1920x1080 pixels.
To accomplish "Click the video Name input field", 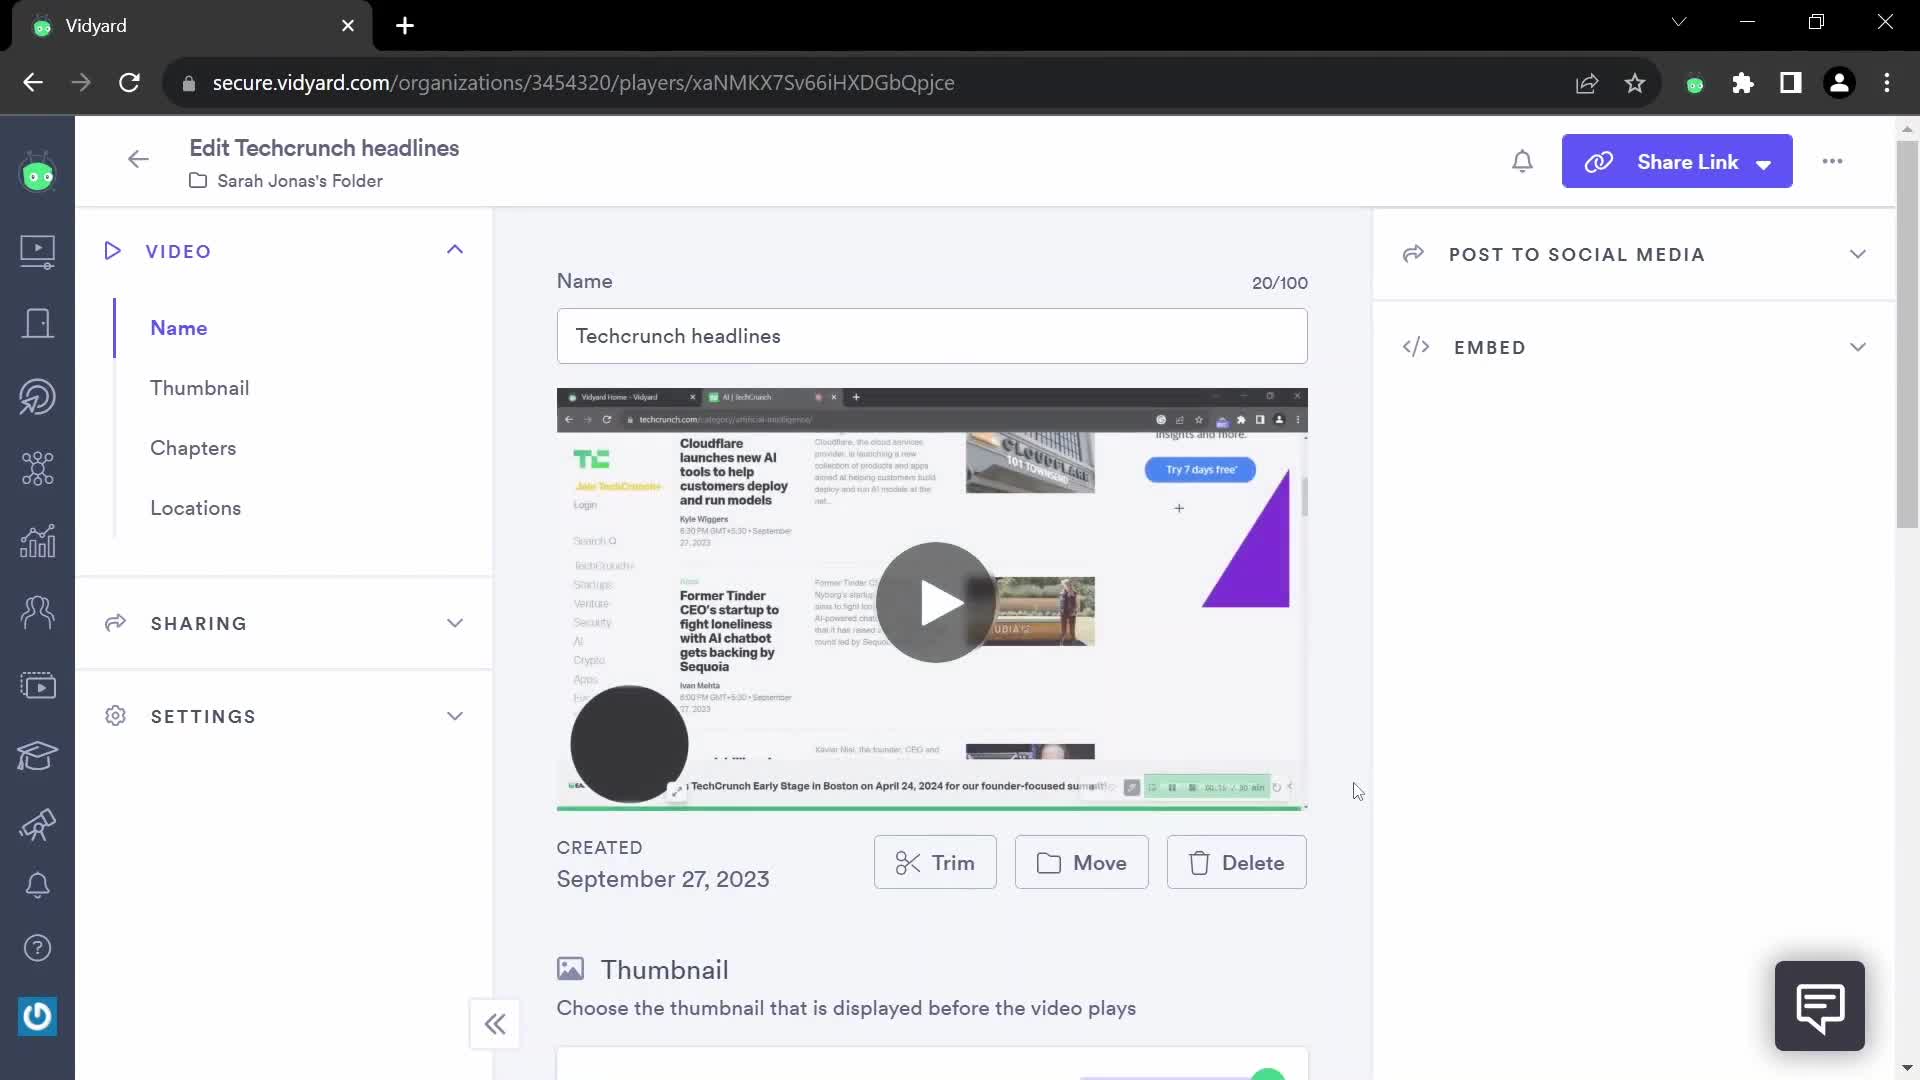I will (x=932, y=336).
